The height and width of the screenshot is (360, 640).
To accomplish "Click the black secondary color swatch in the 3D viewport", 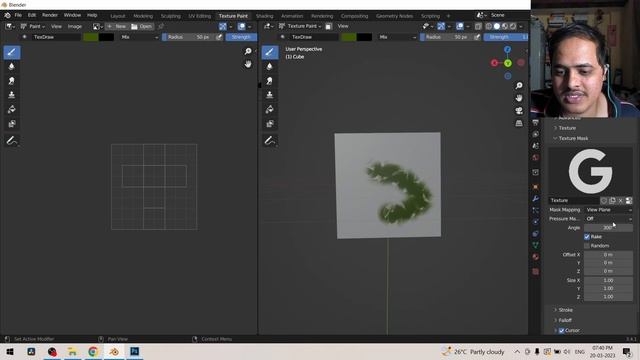I will pos(364,37).
